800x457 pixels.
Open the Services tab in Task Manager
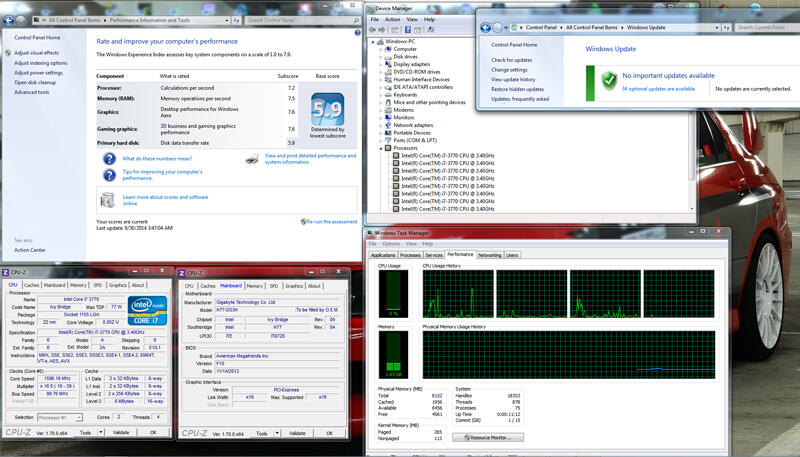tap(434, 255)
